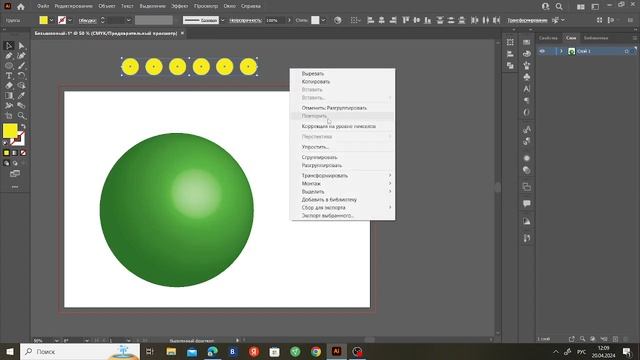Open the Comments panel icon
The height and width of the screenshot is (360, 640).
[x=527, y=203]
